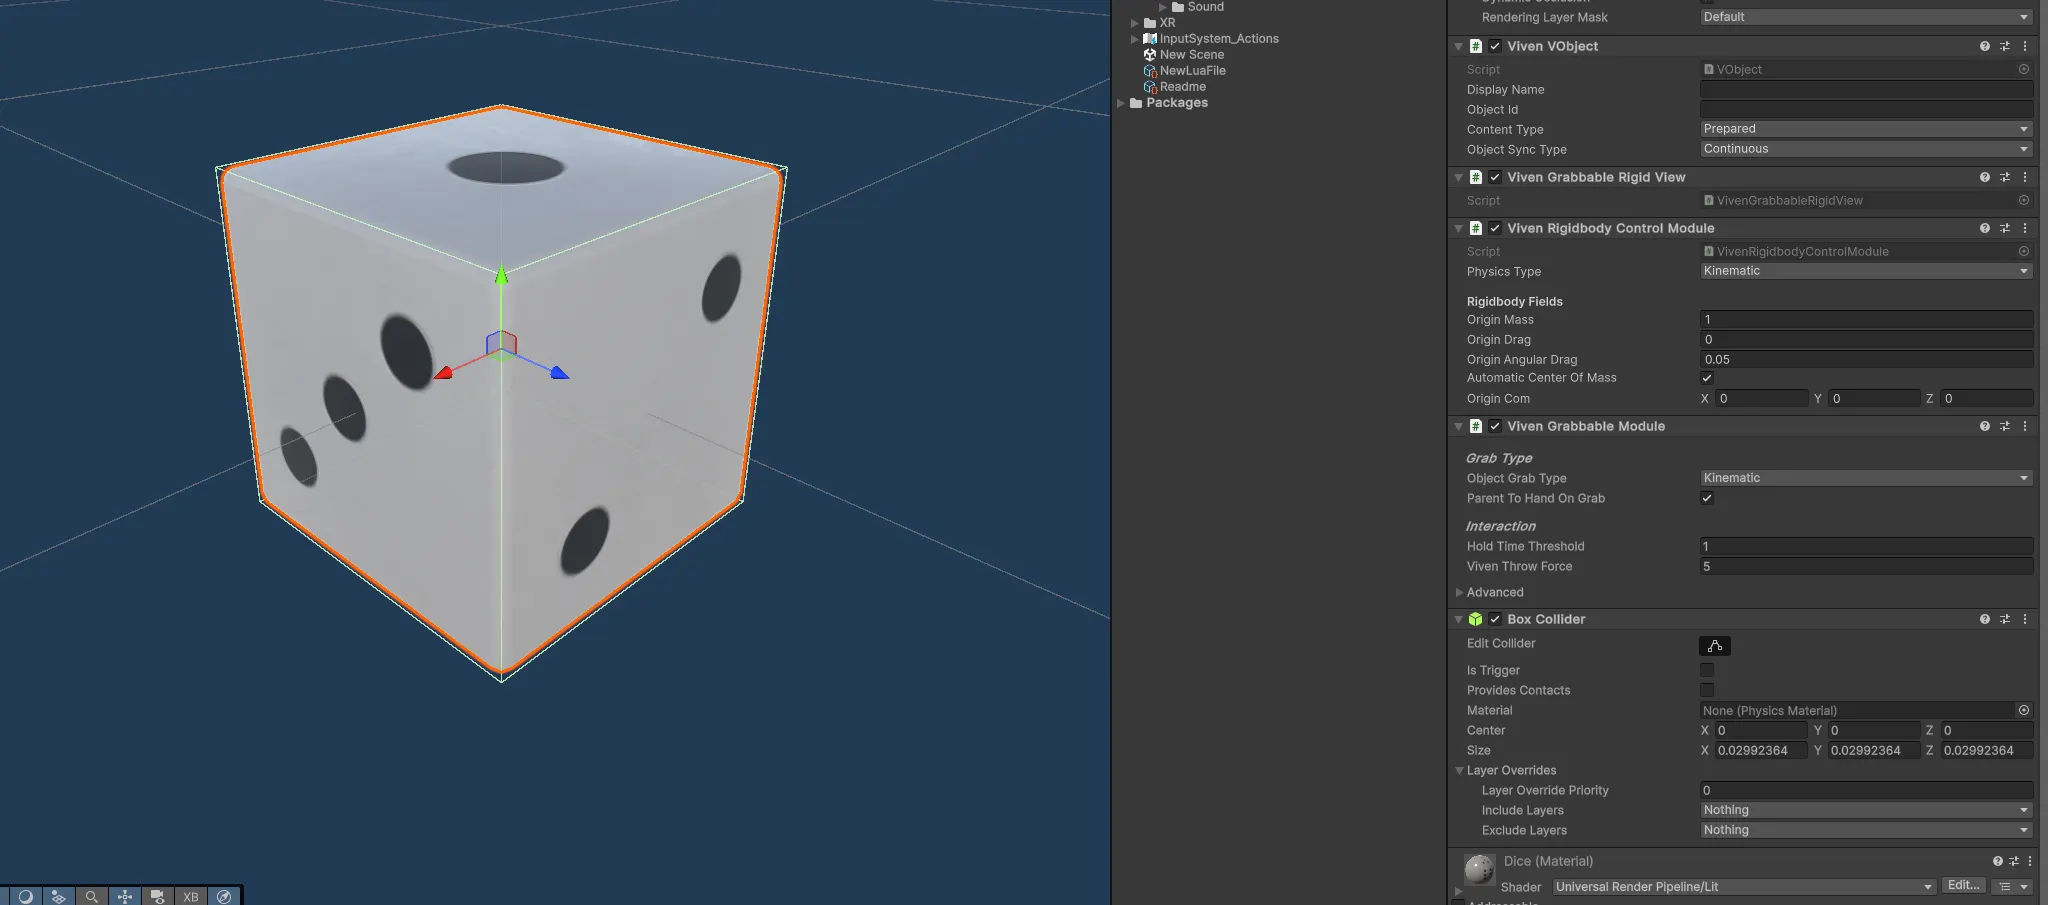
Task: Open help for Viven Rigidbody Control Module
Action: pyautogui.click(x=1984, y=228)
